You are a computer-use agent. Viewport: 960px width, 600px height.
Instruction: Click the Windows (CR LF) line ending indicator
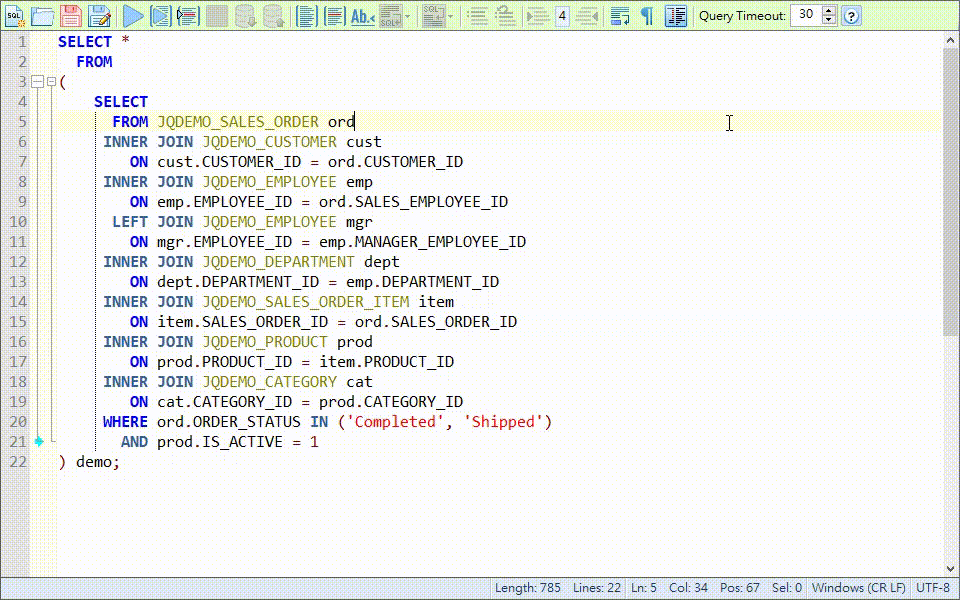pyautogui.click(x=858, y=588)
